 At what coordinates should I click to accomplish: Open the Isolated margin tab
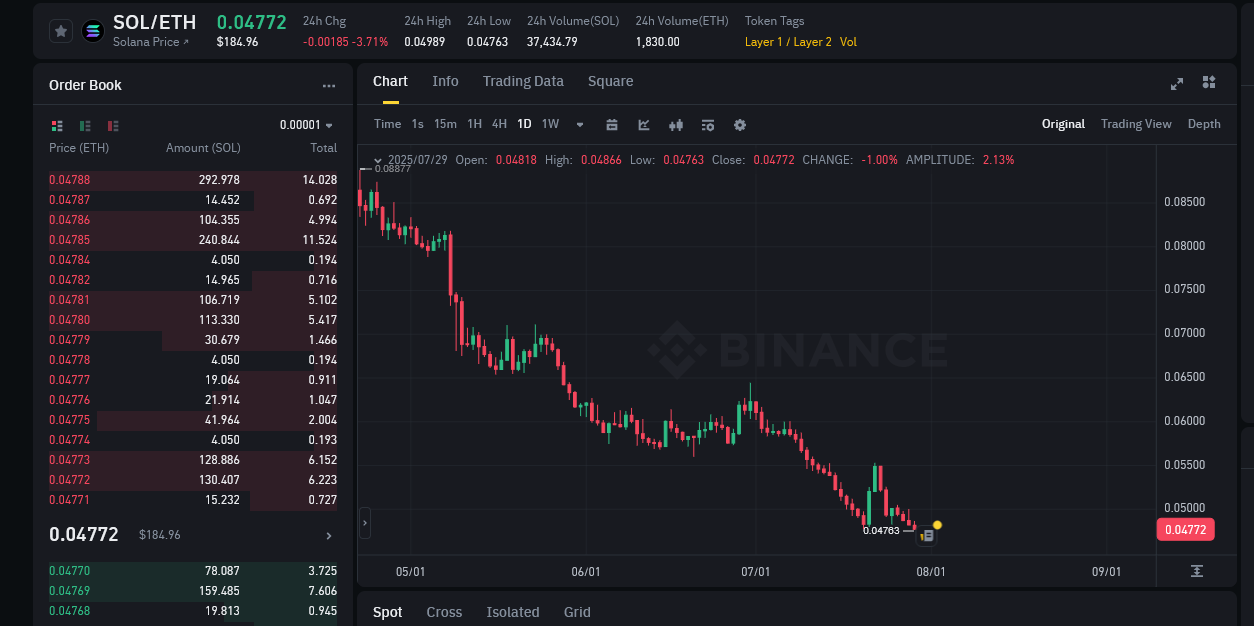pos(513,612)
